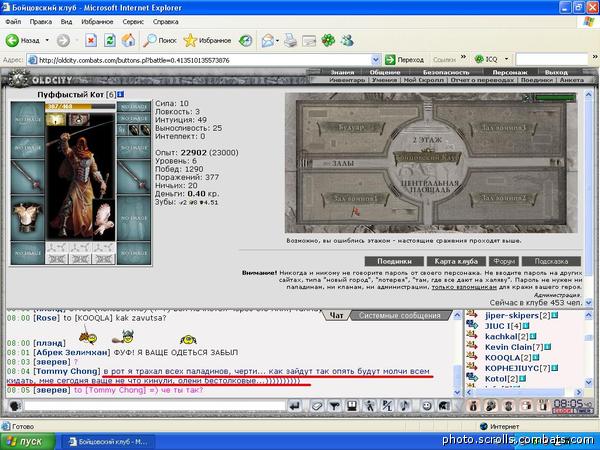Click the Windows пуск Start button
The height and width of the screenshot is (450, 600).
pyautogui.click(x=27, y=442)
